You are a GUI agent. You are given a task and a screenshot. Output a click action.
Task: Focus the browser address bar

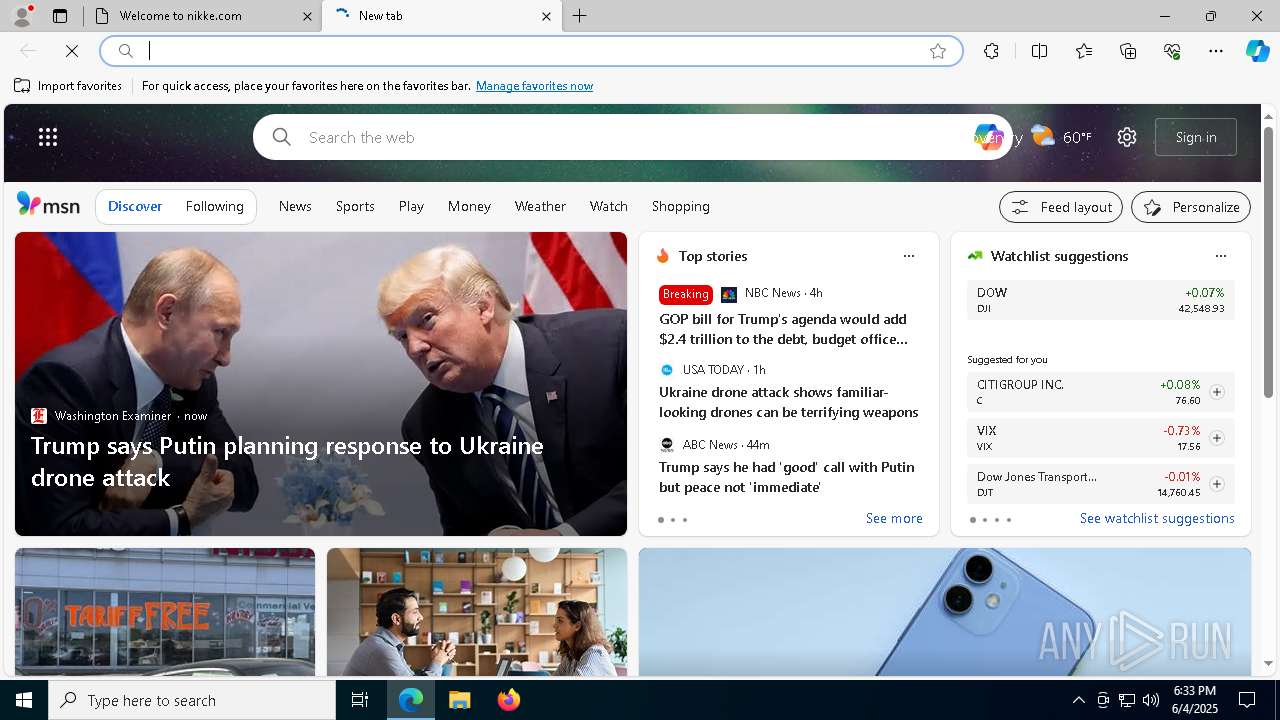[x=532, y=51]
